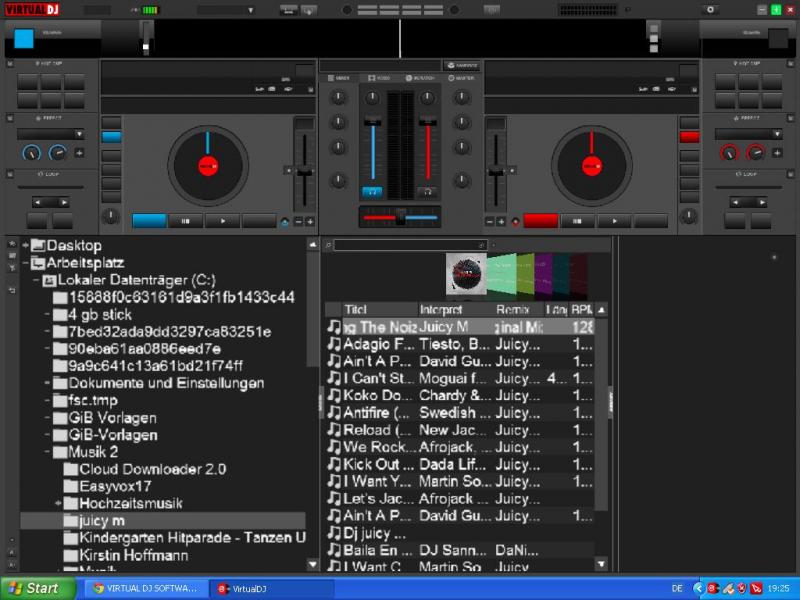Screen dimensions: 800x600
Task: Sort tracks by Interpret column
Action: pyautogui.click(x=440, y=310)
